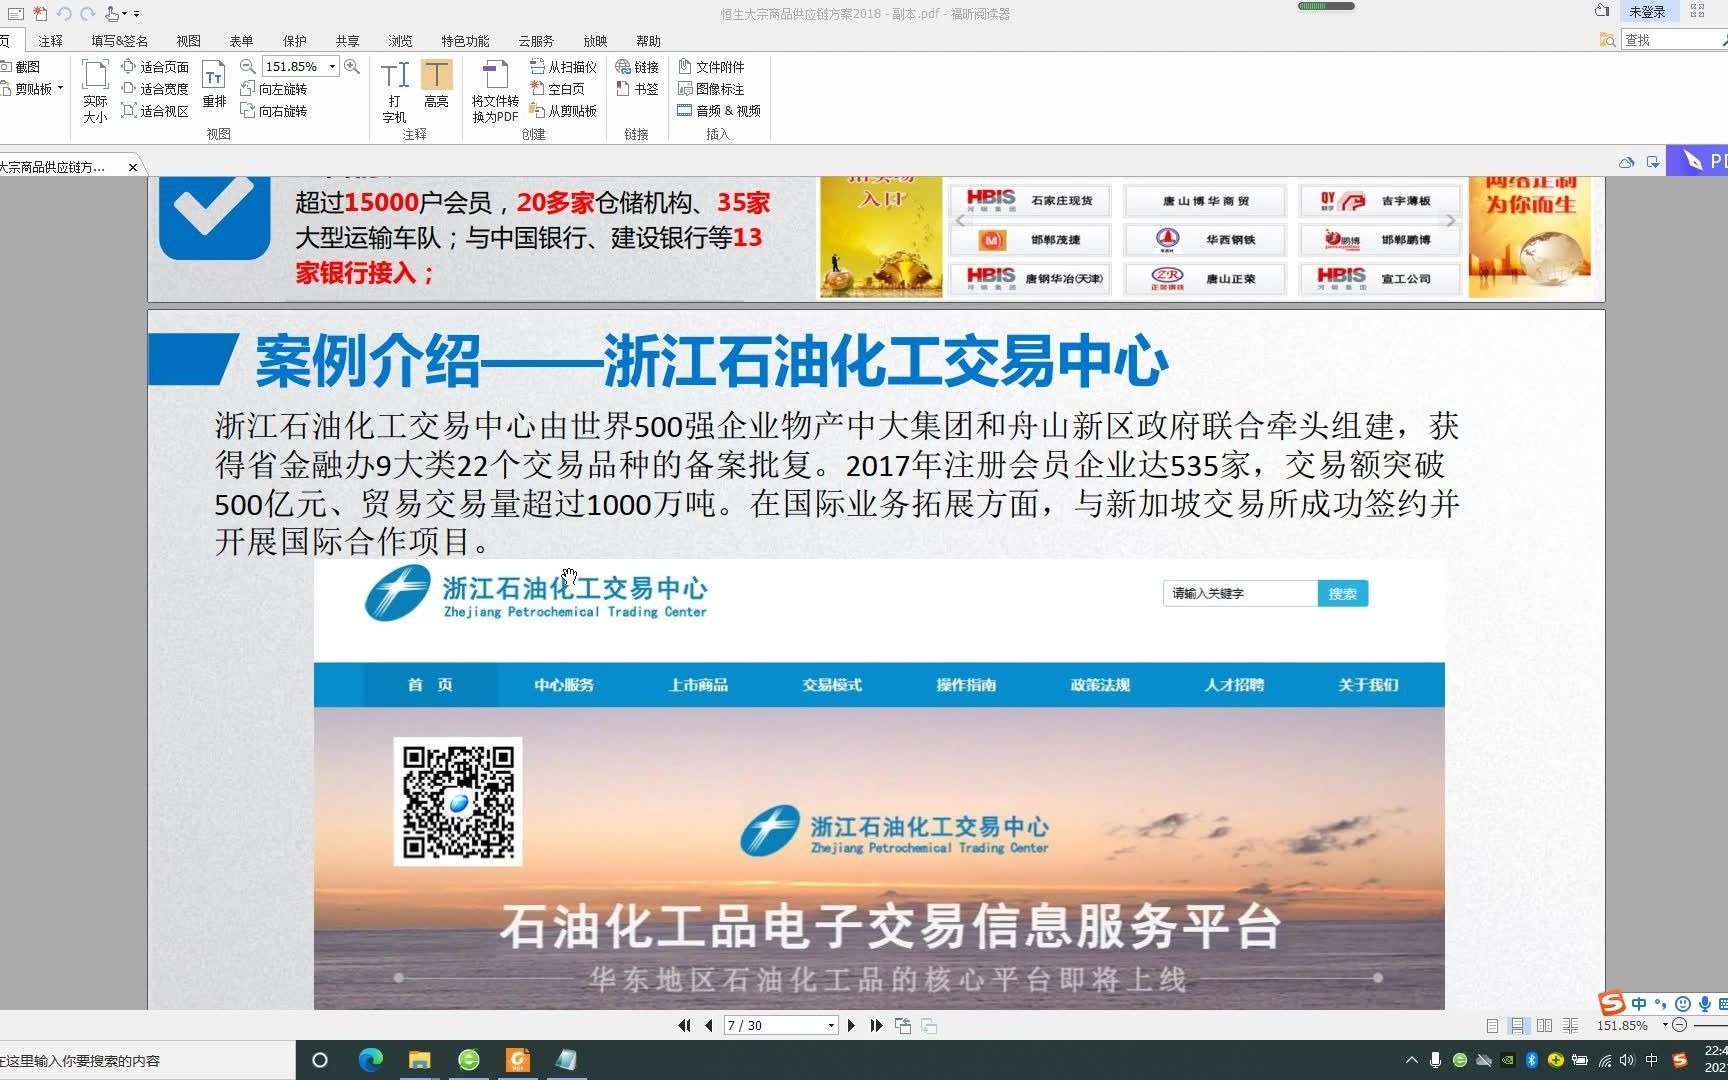
Task: Toggle continuous scrolling page layout
Action: [x=1519, y=1025]
